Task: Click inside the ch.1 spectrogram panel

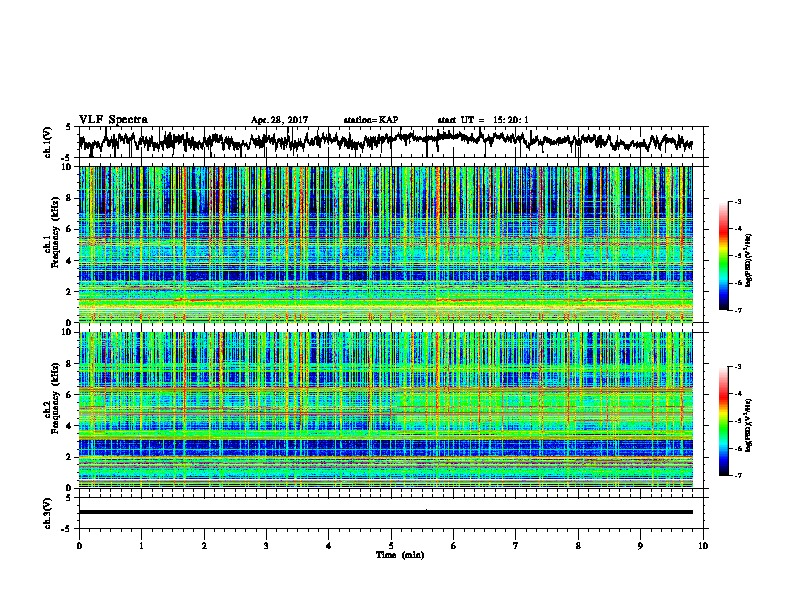Action: [385, 244]
